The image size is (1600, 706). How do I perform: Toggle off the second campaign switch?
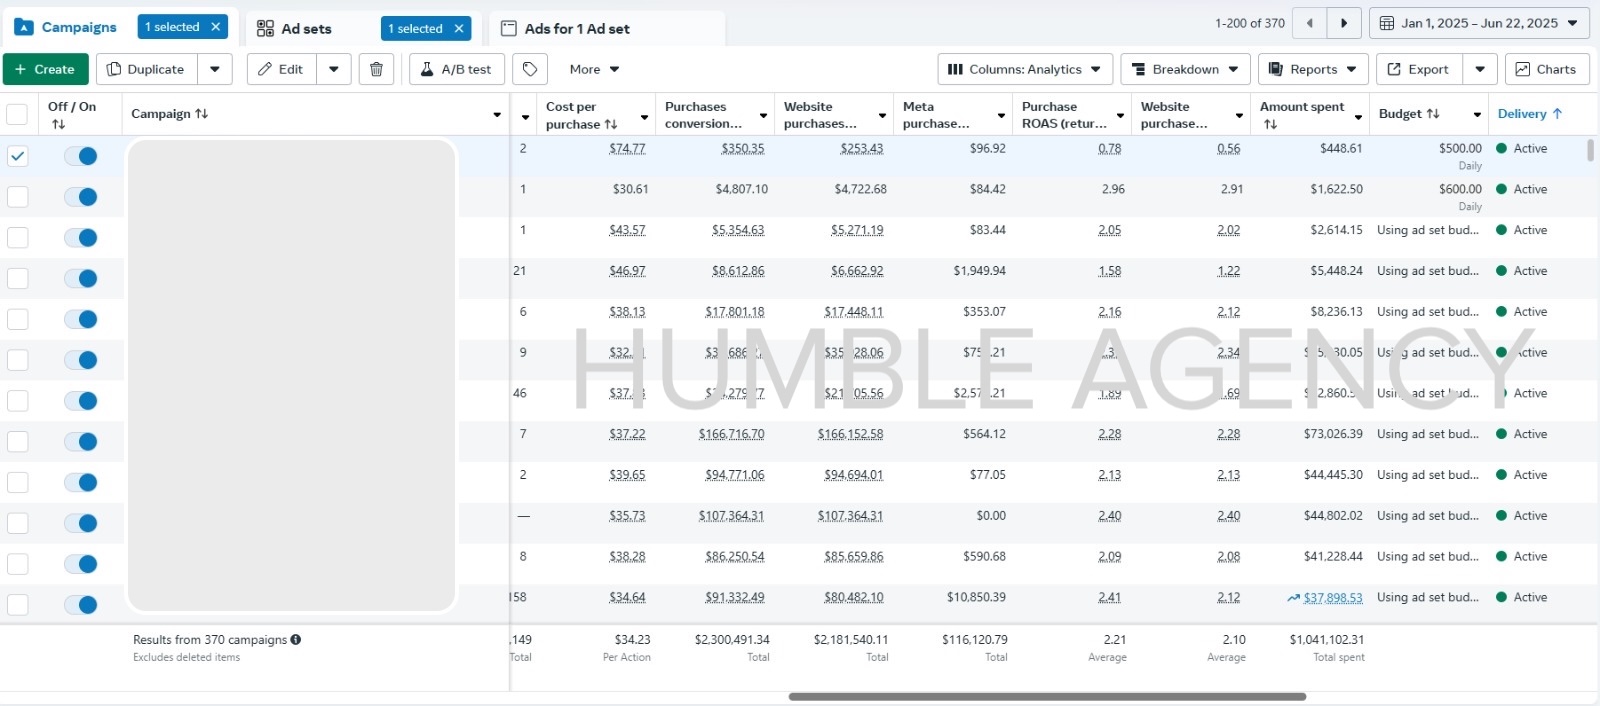(x=80, y=197)
